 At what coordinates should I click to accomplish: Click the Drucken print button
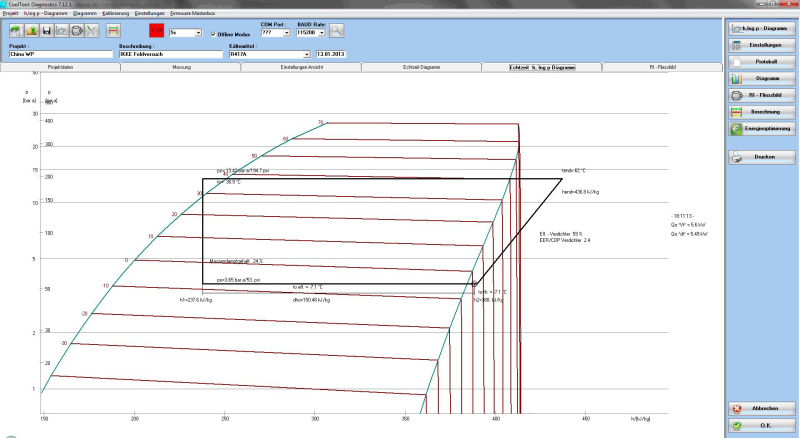pos(761,157)
